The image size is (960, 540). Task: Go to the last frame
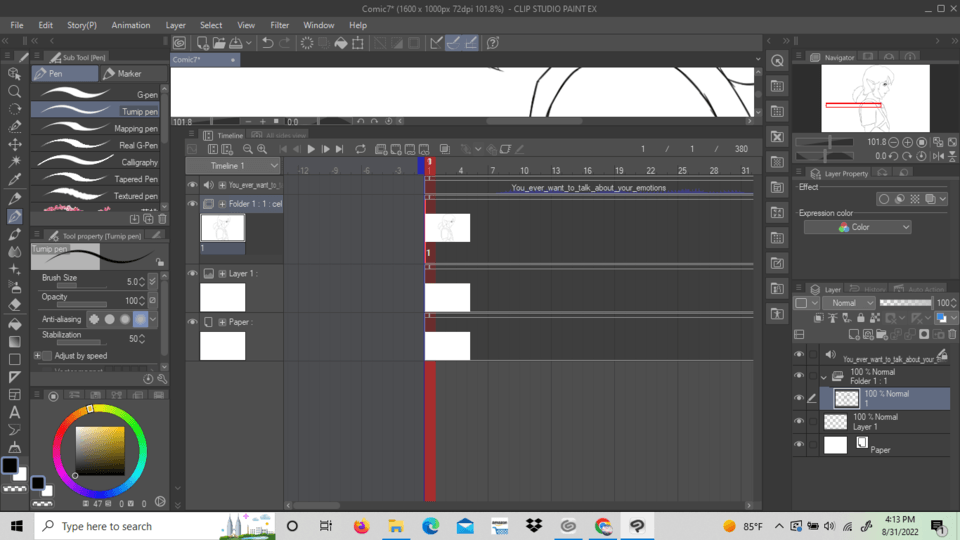point(340,149)
